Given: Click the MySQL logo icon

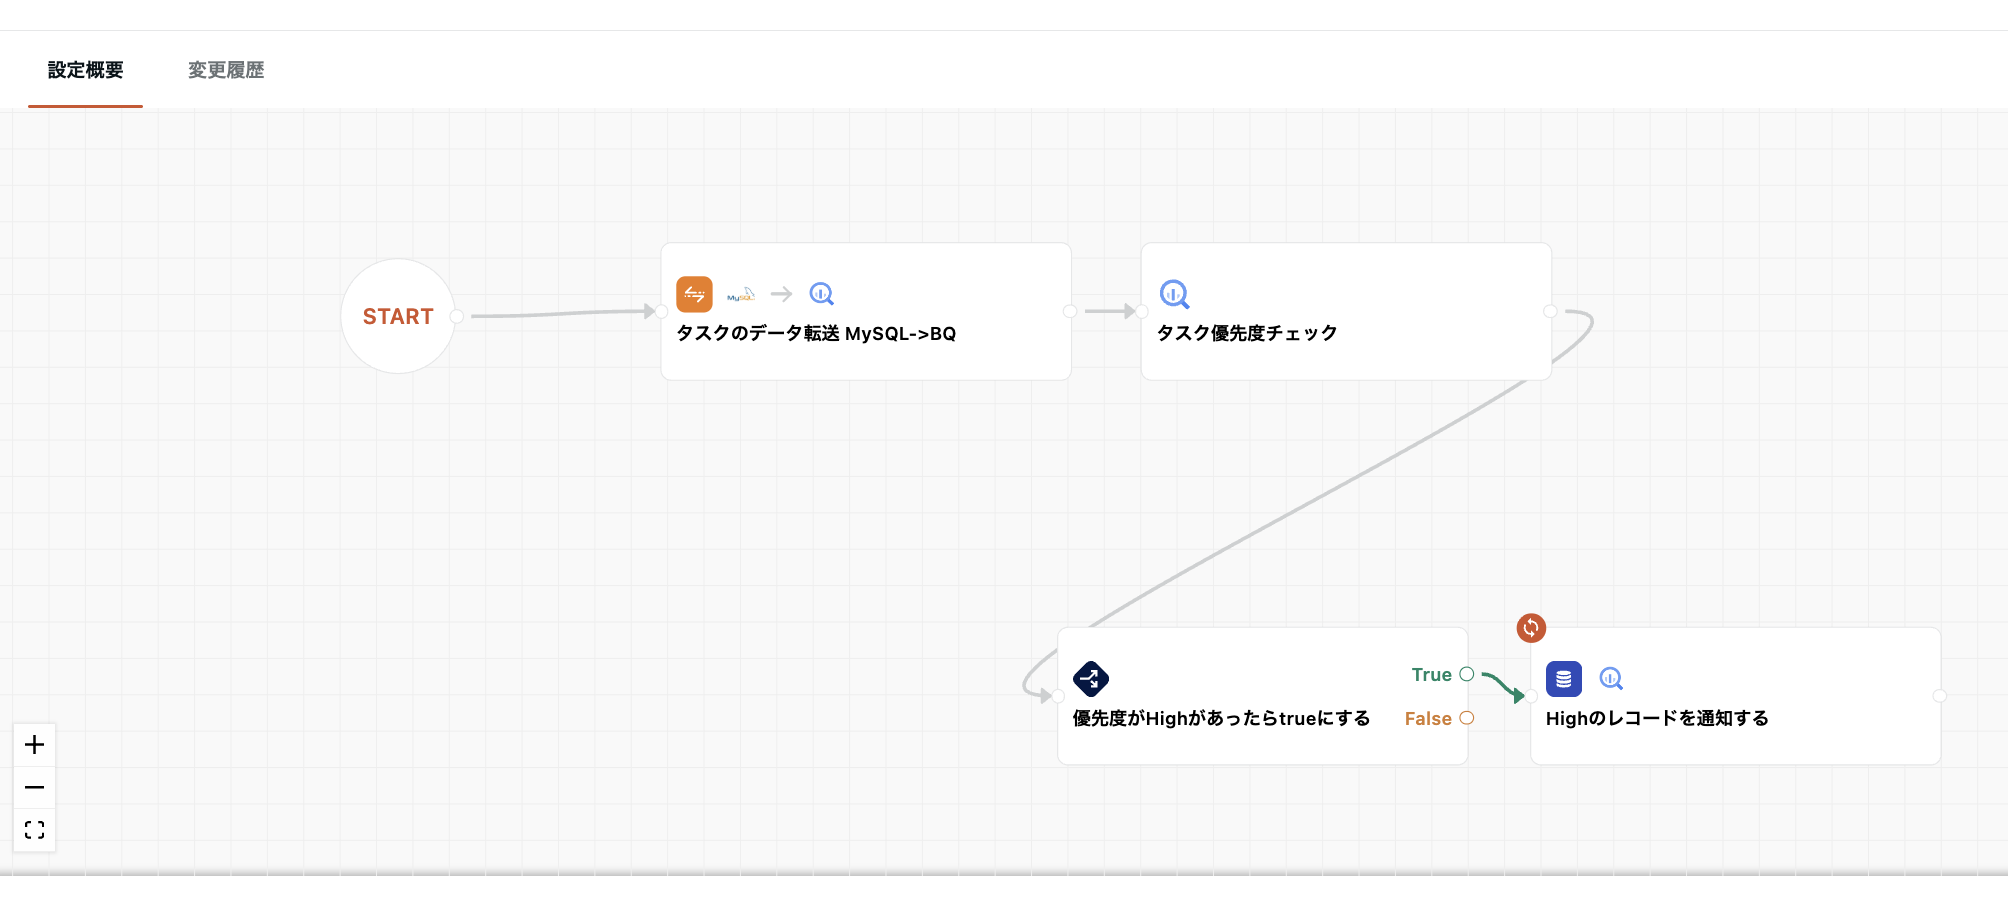Looking at the screenshot, I should tap(741, 294).
